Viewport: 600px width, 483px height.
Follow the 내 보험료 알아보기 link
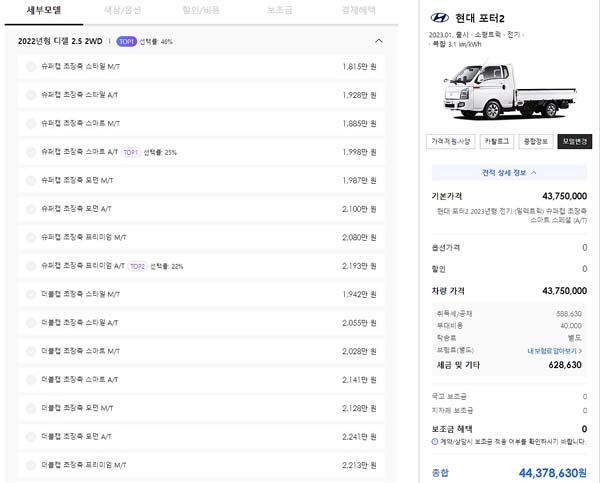[554, 351]
